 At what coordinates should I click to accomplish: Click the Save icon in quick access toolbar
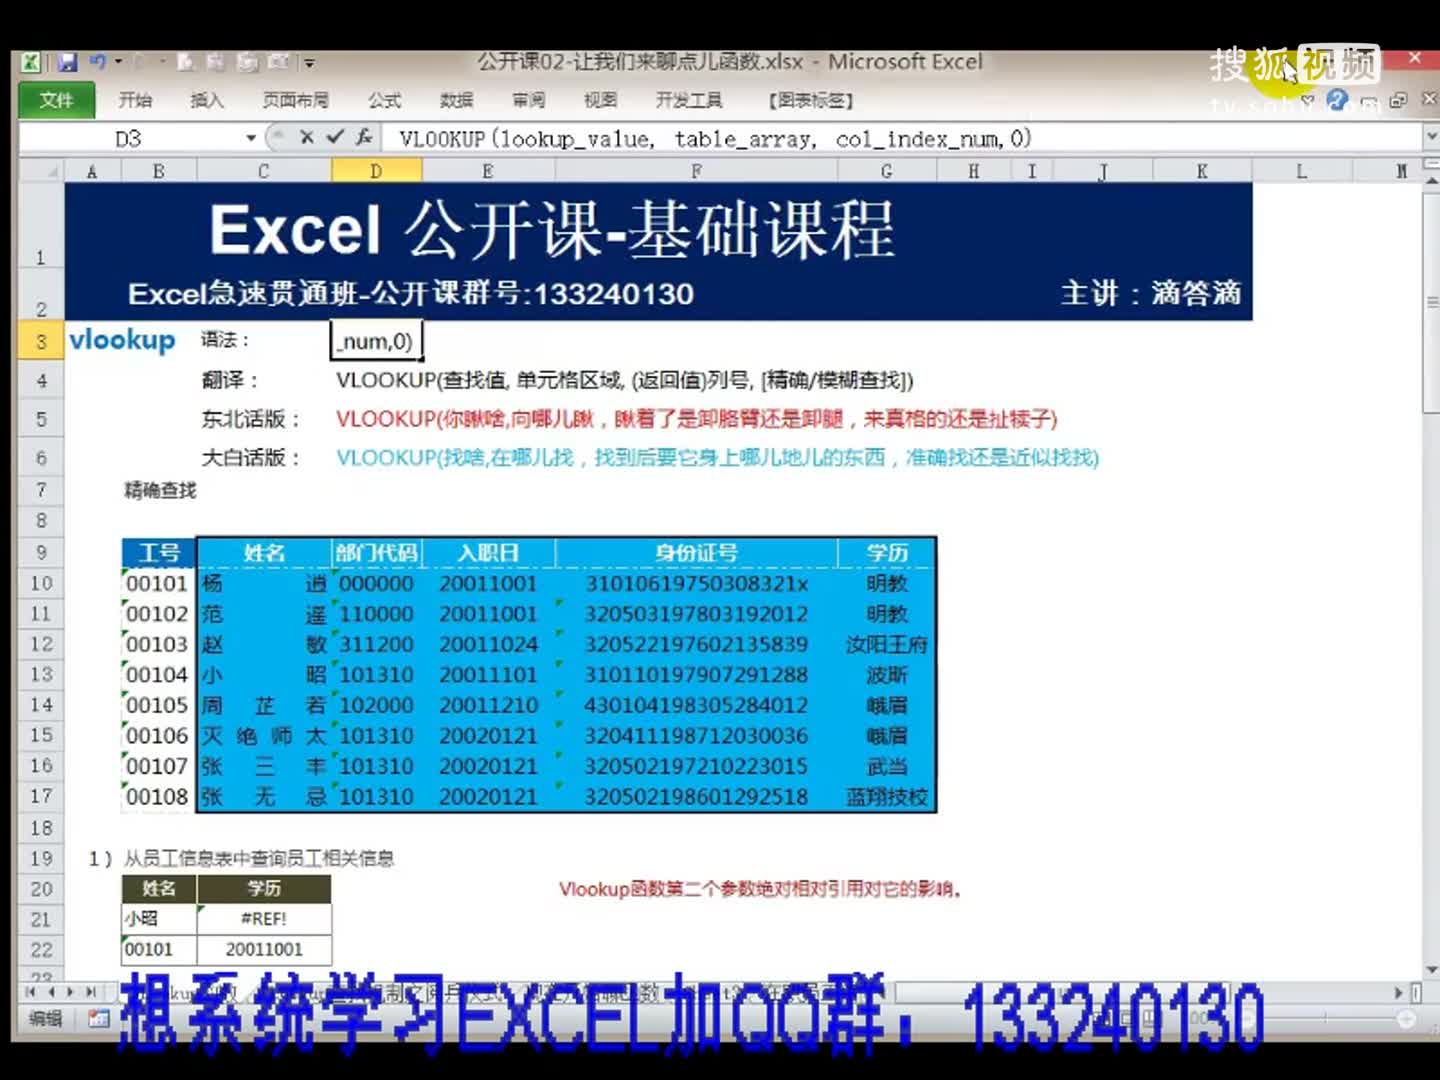click(67, 62)
